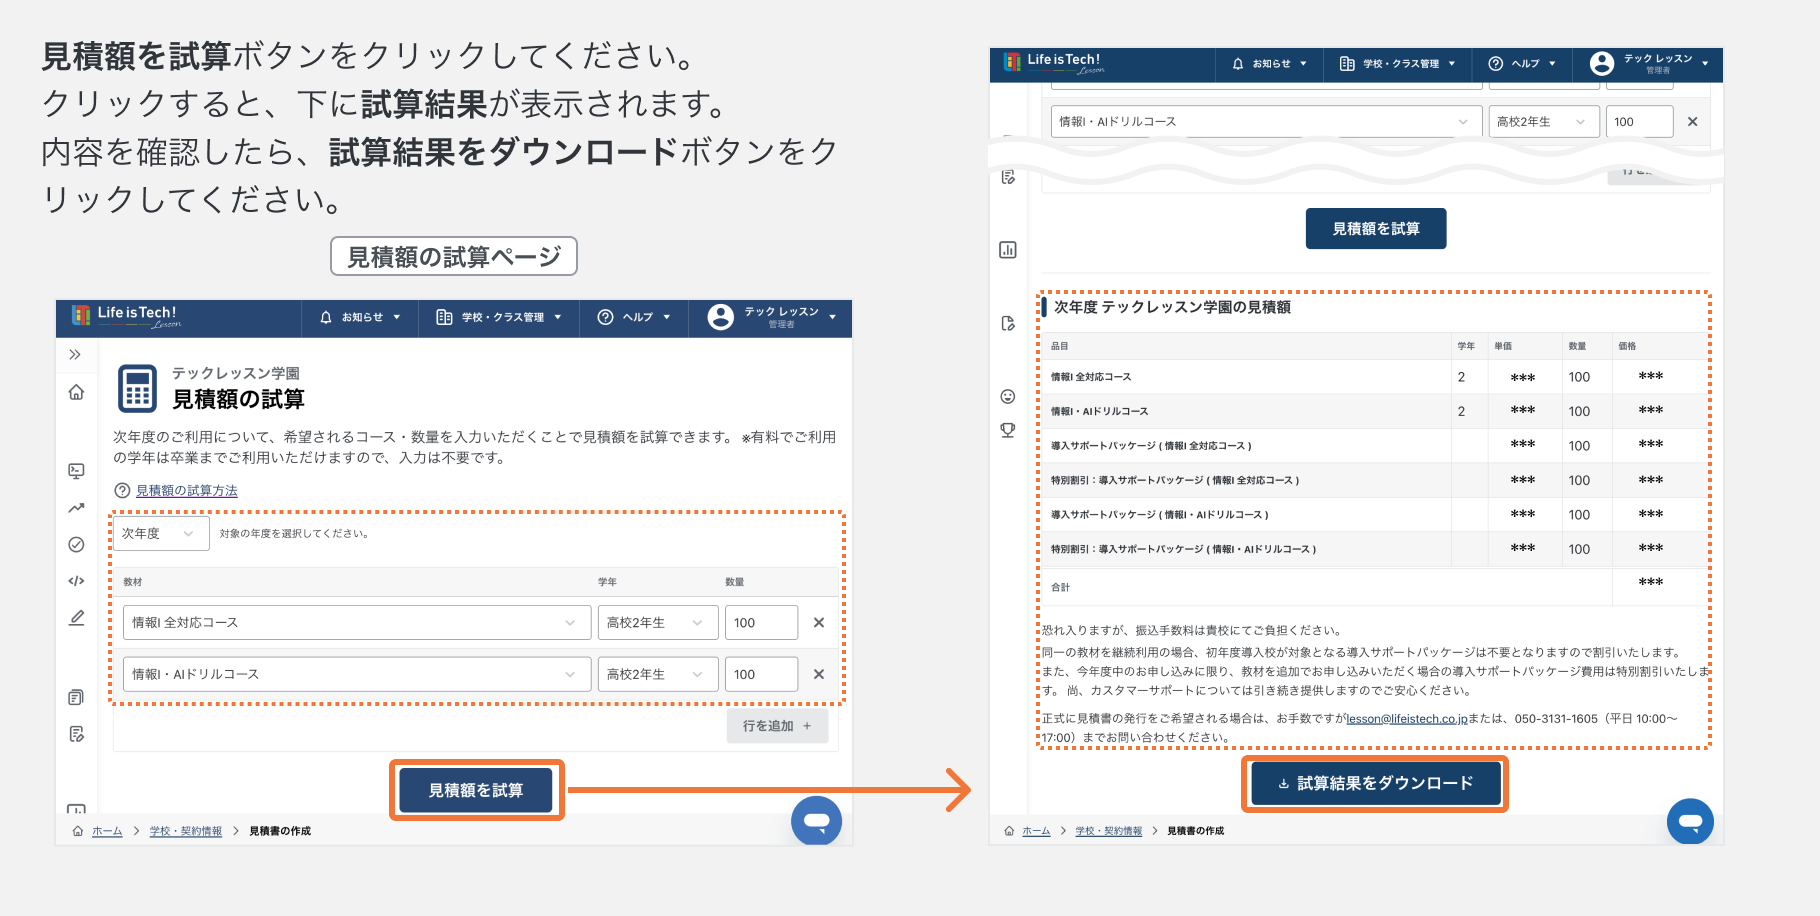This screenshot has height=916, width=1820.
Task: Click 見積額を試算 button in left screenshot
Action: 476,790
